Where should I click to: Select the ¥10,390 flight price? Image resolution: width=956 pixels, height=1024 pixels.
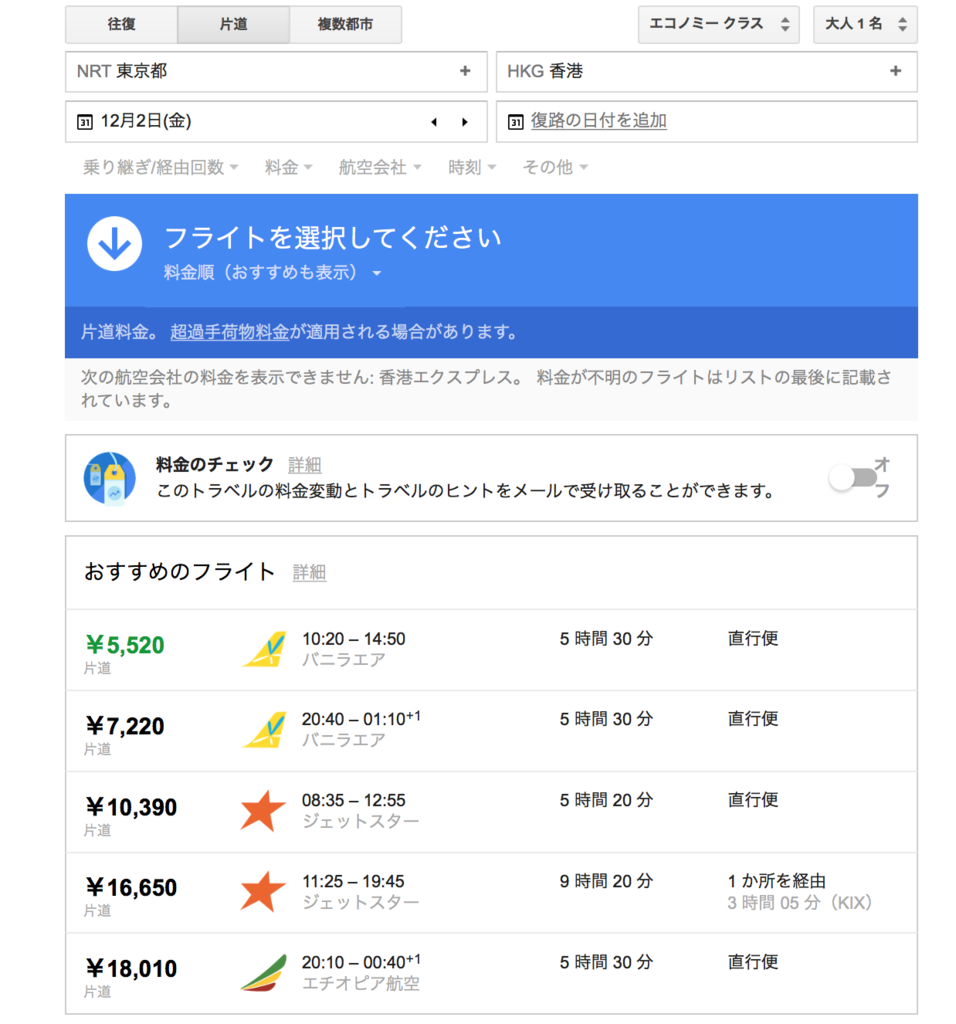(131, 807)
